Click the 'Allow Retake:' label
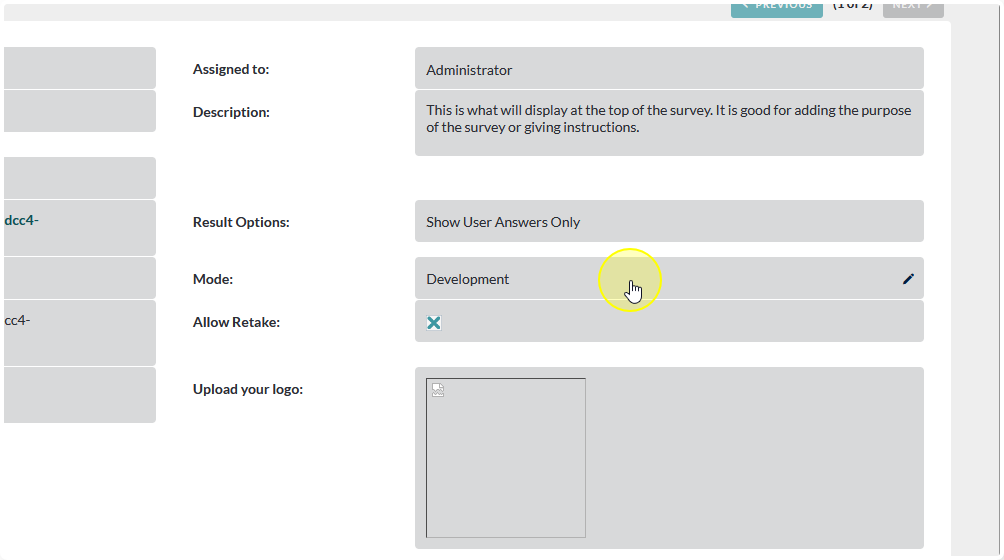 coord(236,323)
